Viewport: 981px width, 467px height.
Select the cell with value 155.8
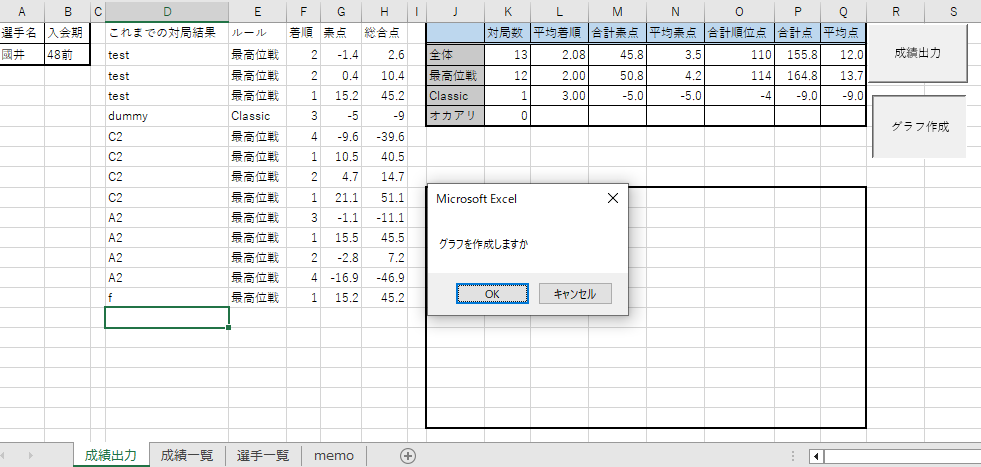click(797, 54)
